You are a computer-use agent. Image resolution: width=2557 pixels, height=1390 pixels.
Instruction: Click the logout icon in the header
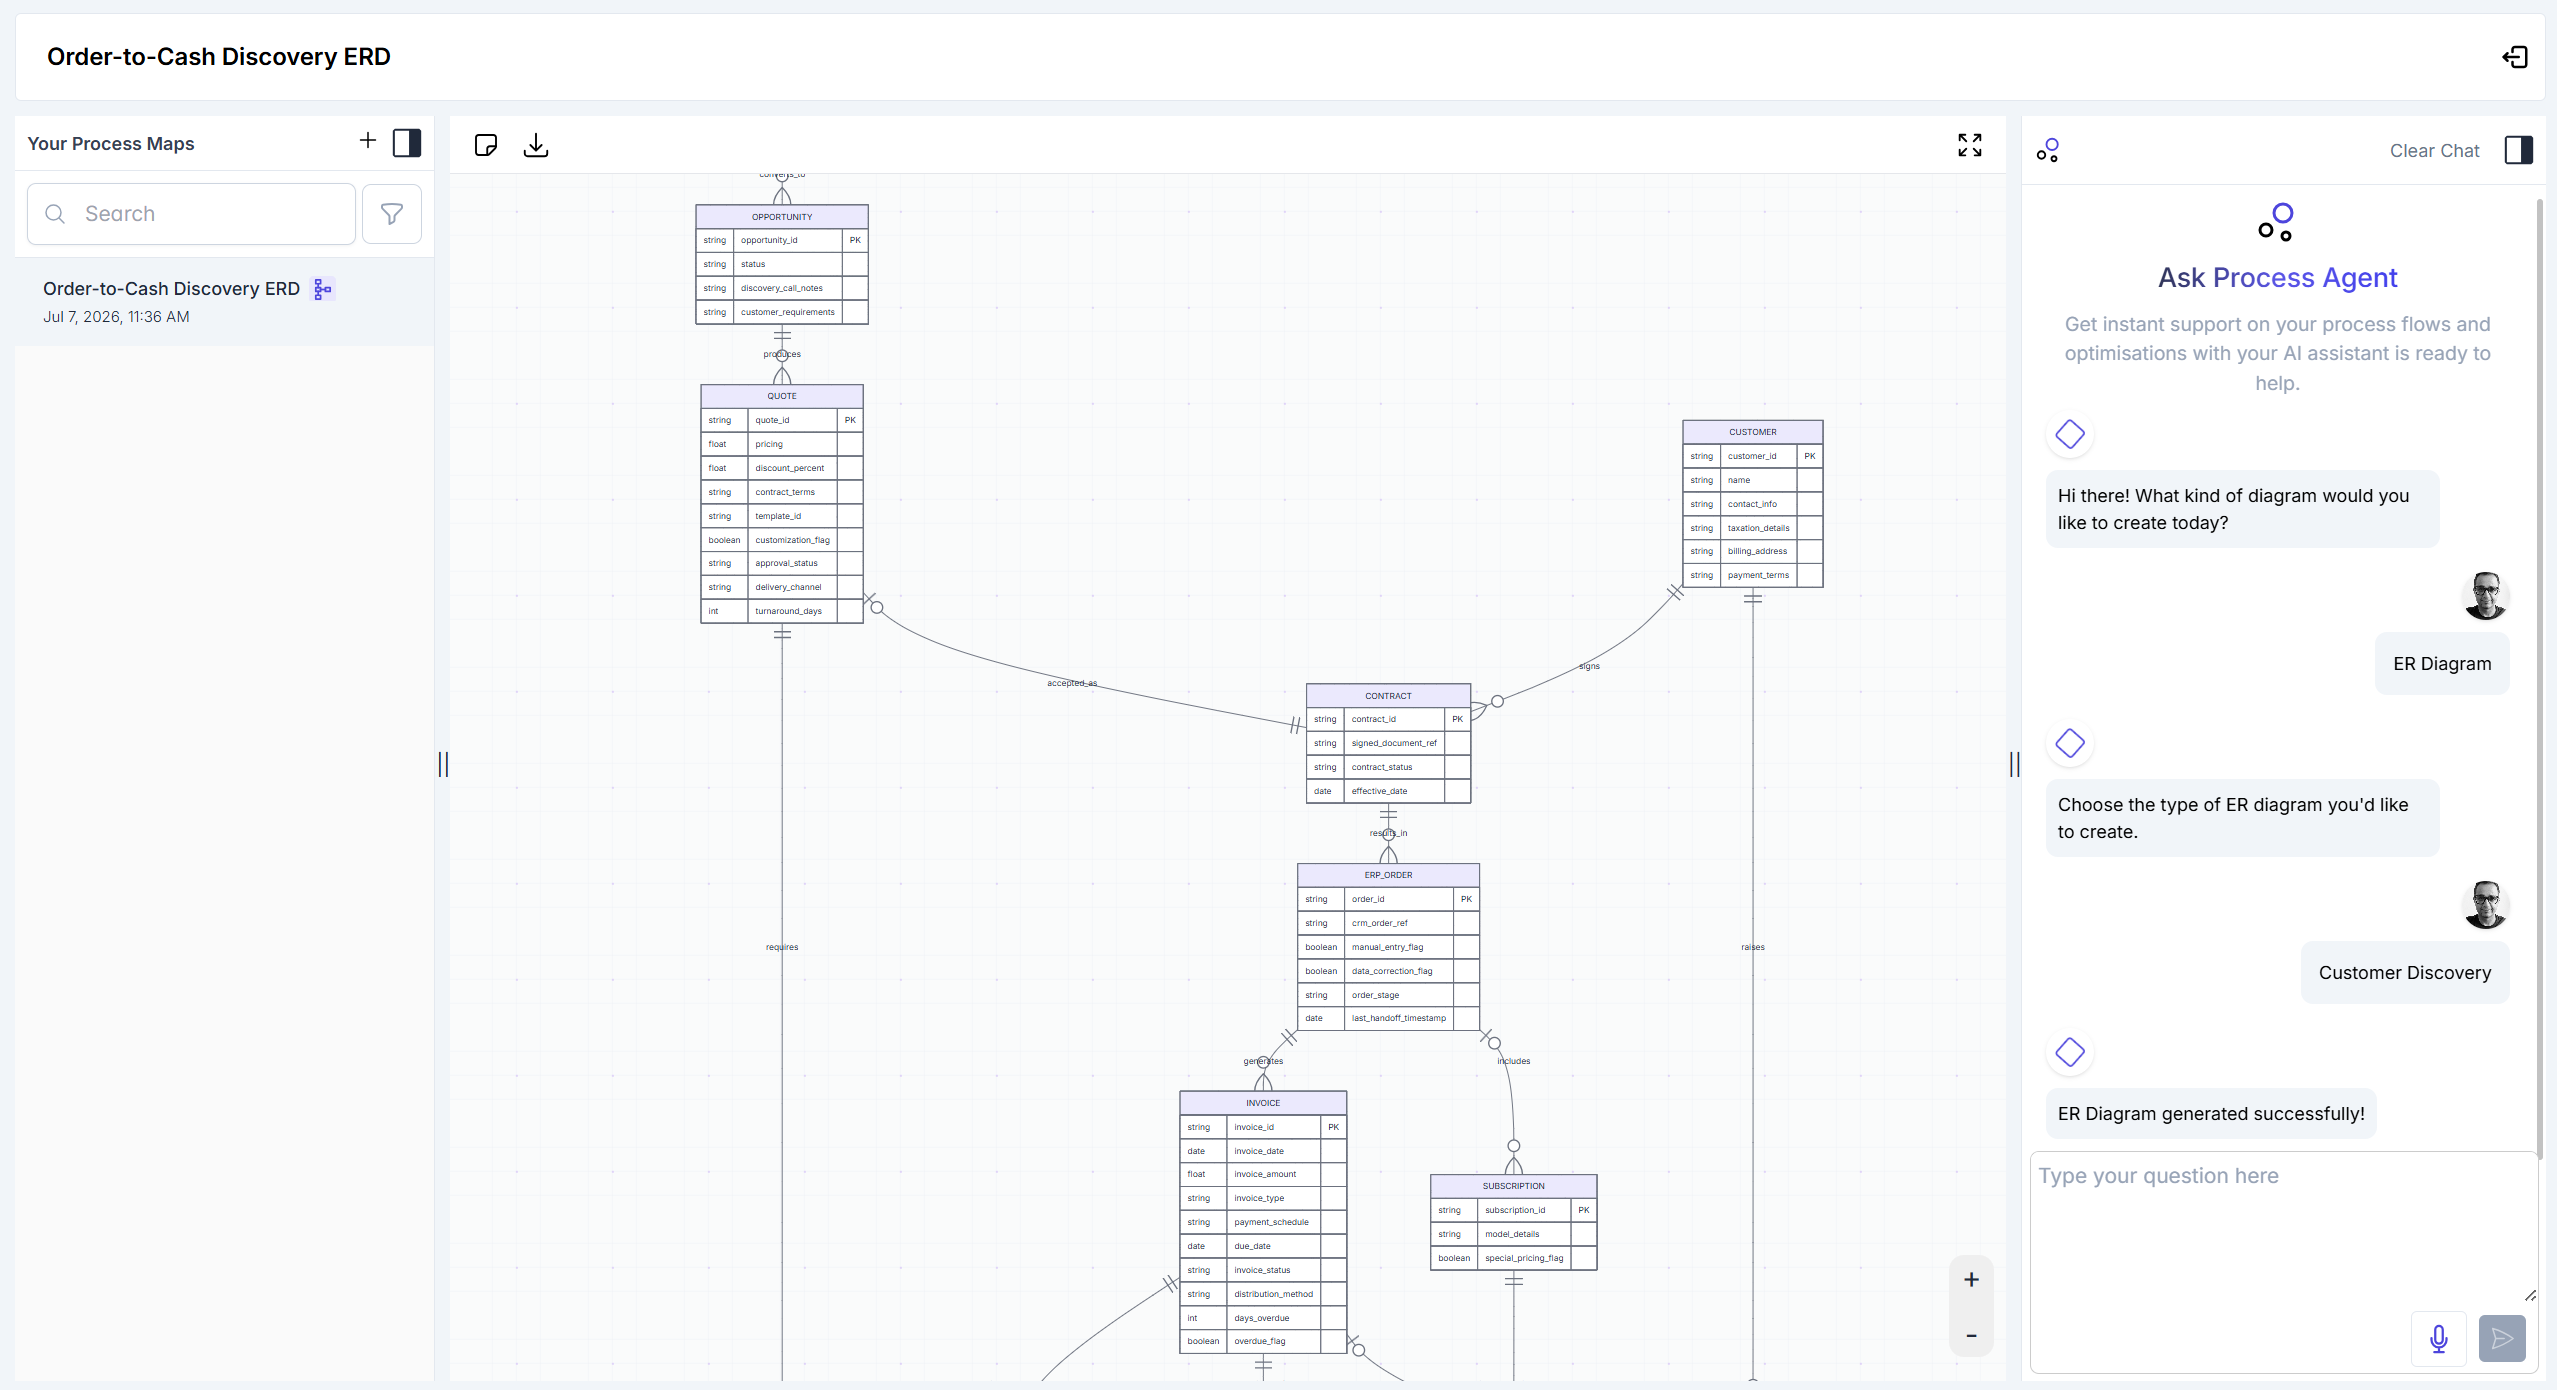coord(2514,58)
